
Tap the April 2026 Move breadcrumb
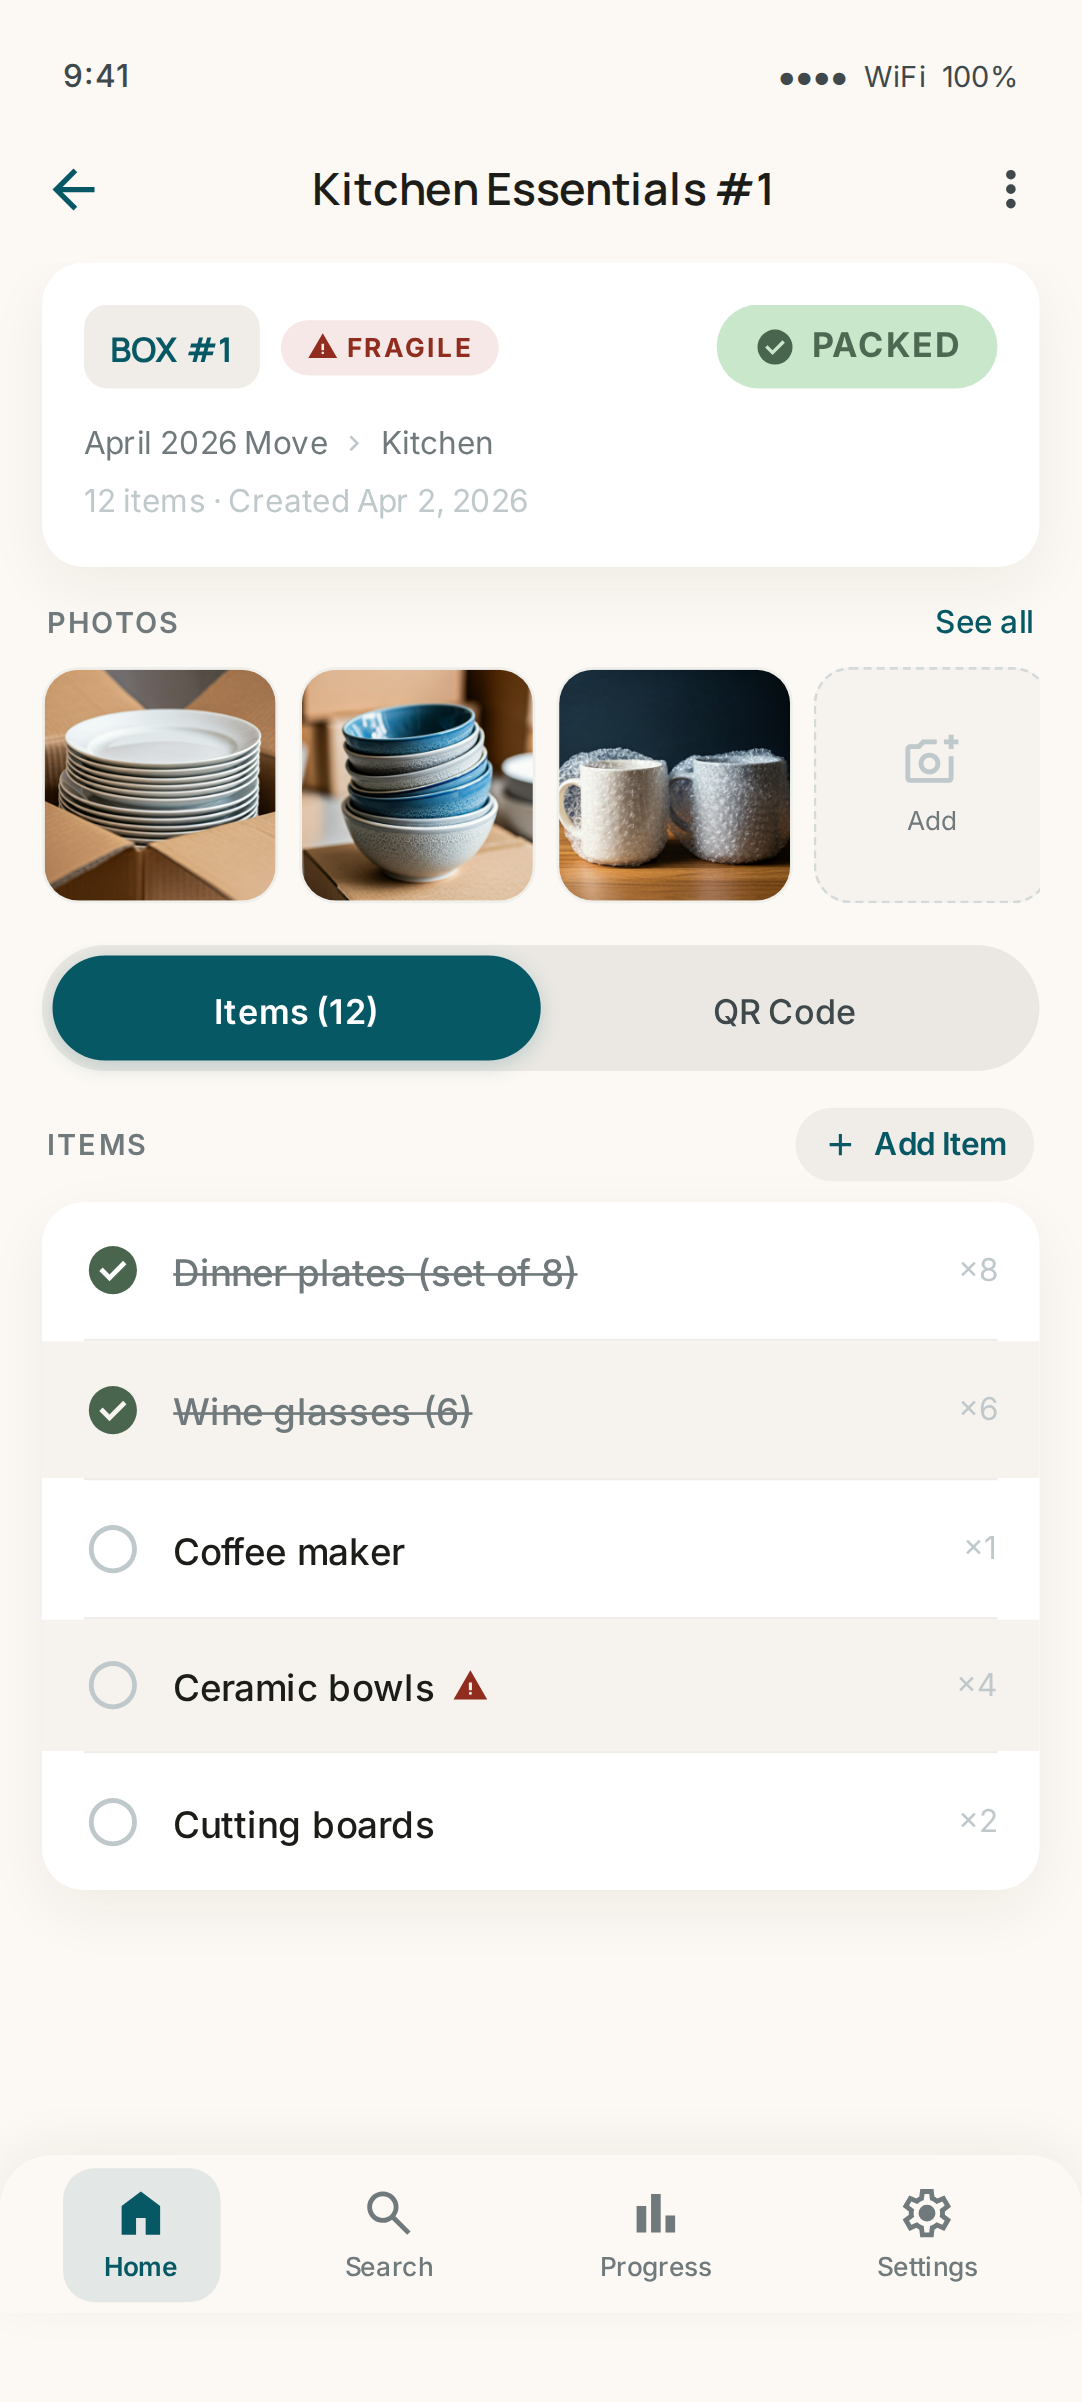(206, 443)
